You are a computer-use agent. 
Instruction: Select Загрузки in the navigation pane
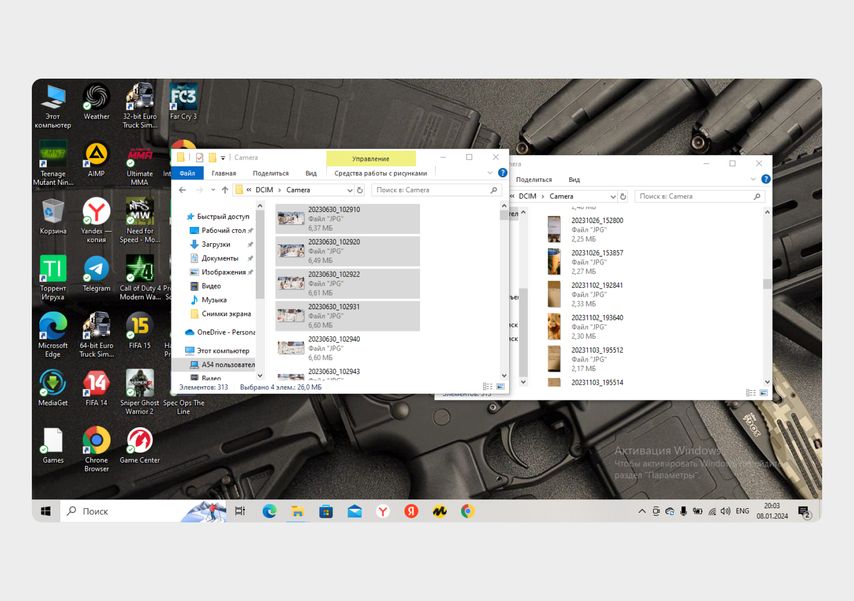click(x=211, y=244)
